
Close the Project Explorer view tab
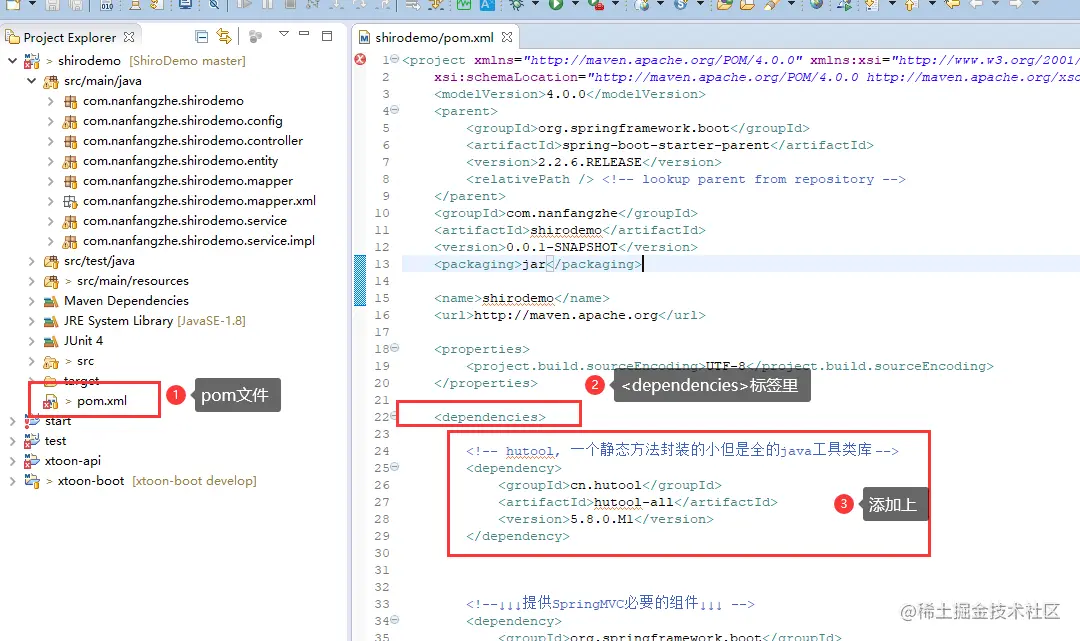(x=129, y=37)
